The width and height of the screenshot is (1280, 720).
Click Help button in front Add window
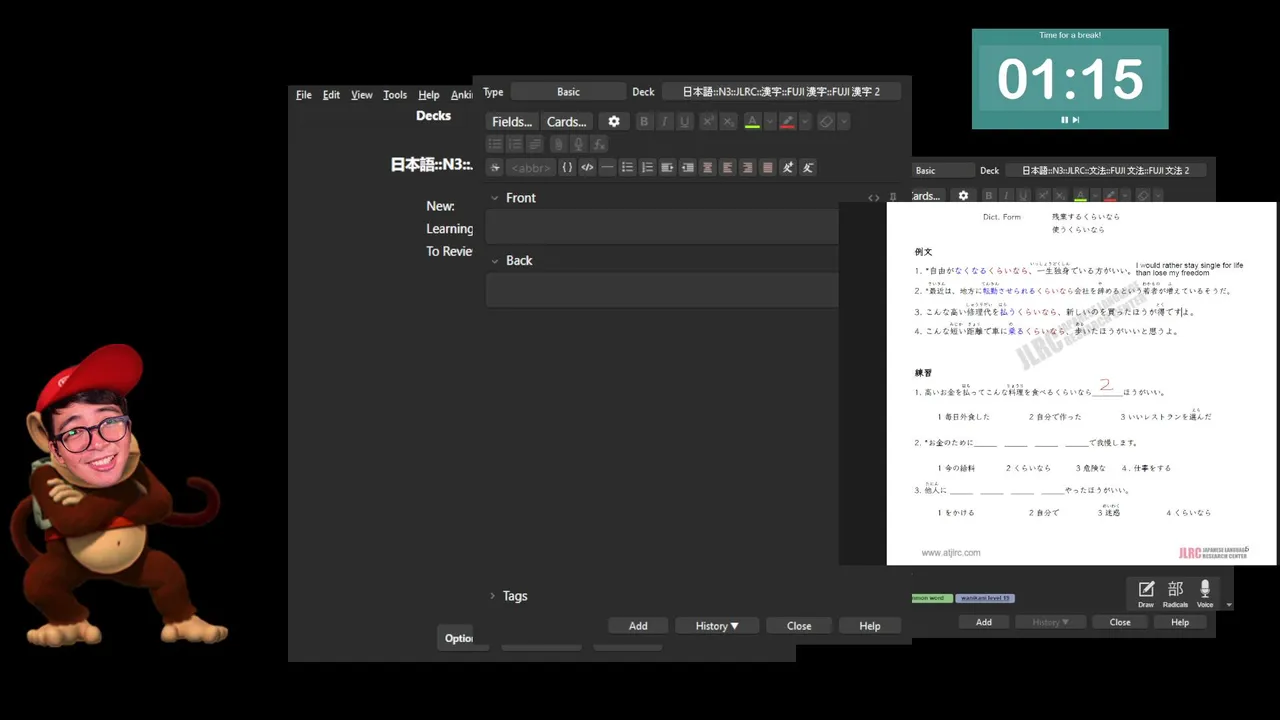pos(870,626)
